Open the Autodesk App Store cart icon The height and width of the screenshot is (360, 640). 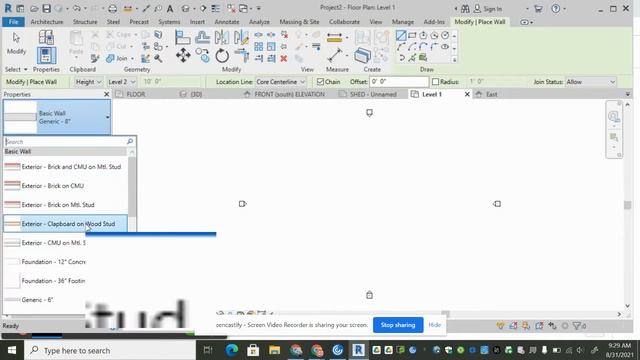538,8
